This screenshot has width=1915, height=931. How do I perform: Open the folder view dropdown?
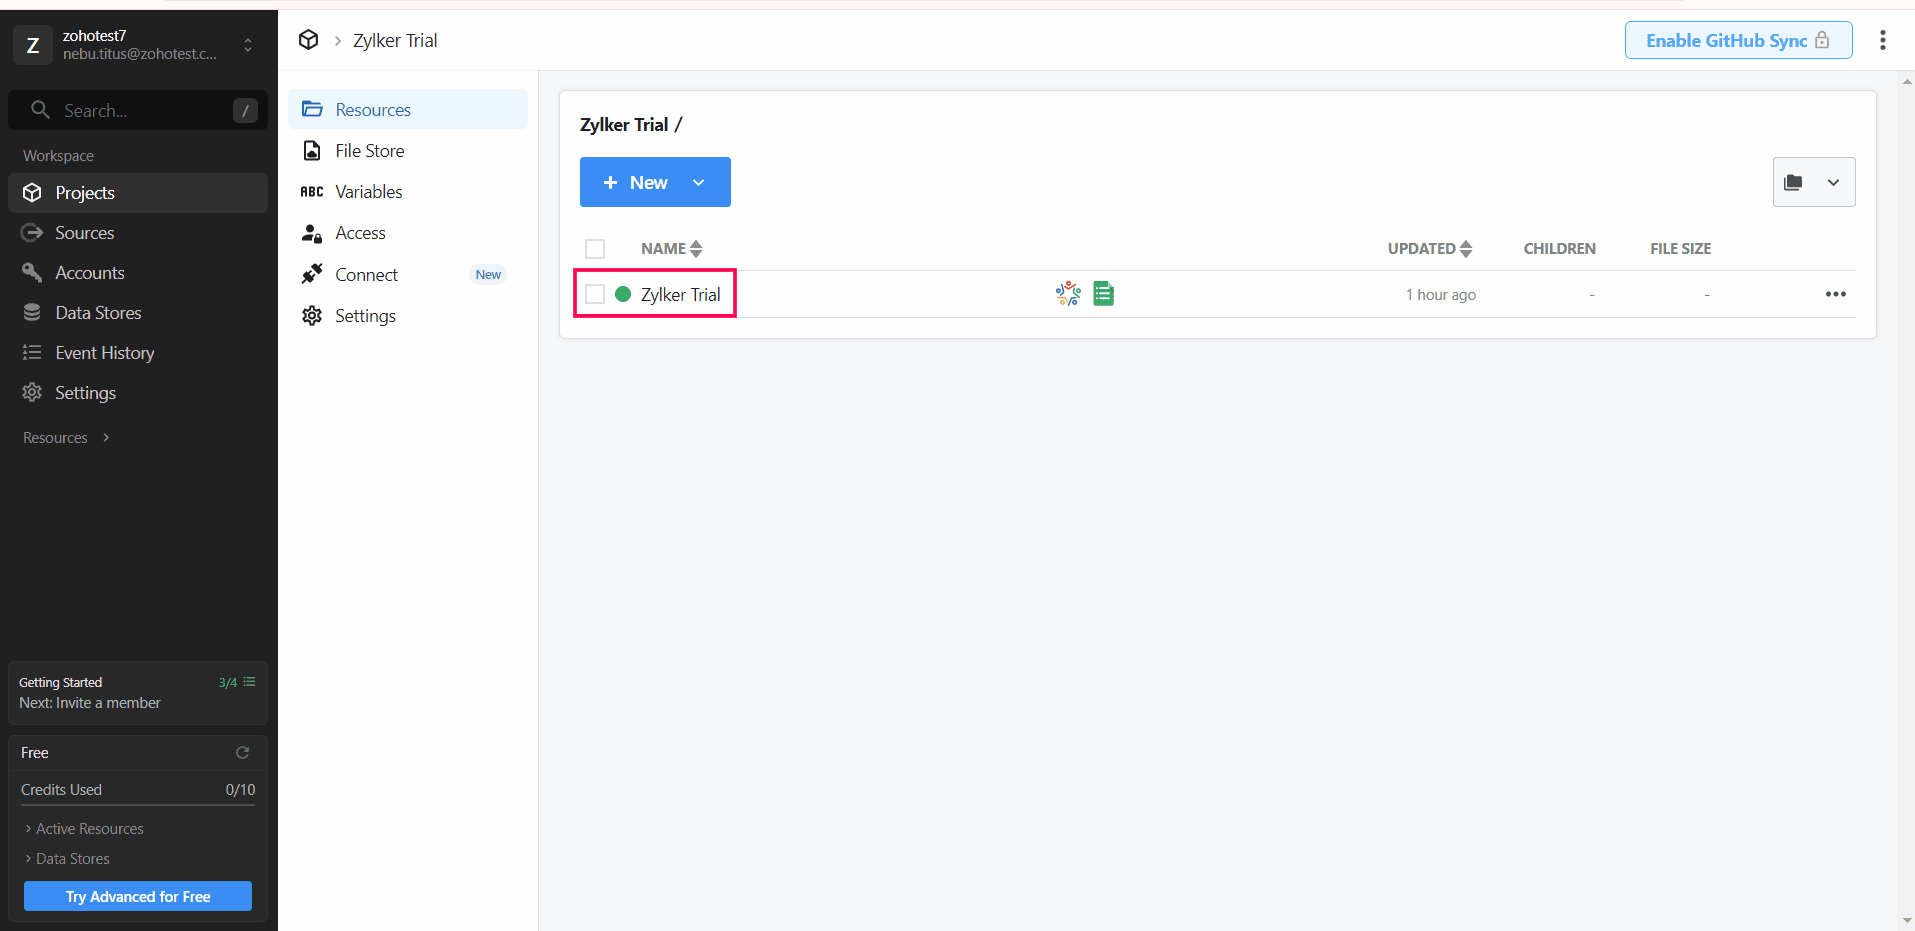pyautogui.click(x=1814, y=182)
